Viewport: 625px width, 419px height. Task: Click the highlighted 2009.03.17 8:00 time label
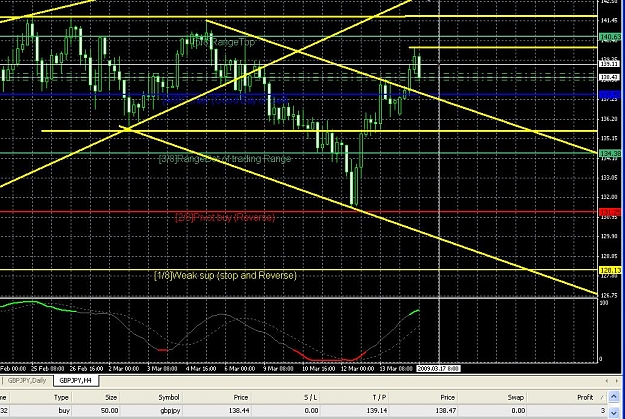pyautogui.click(x=438, y=368)
